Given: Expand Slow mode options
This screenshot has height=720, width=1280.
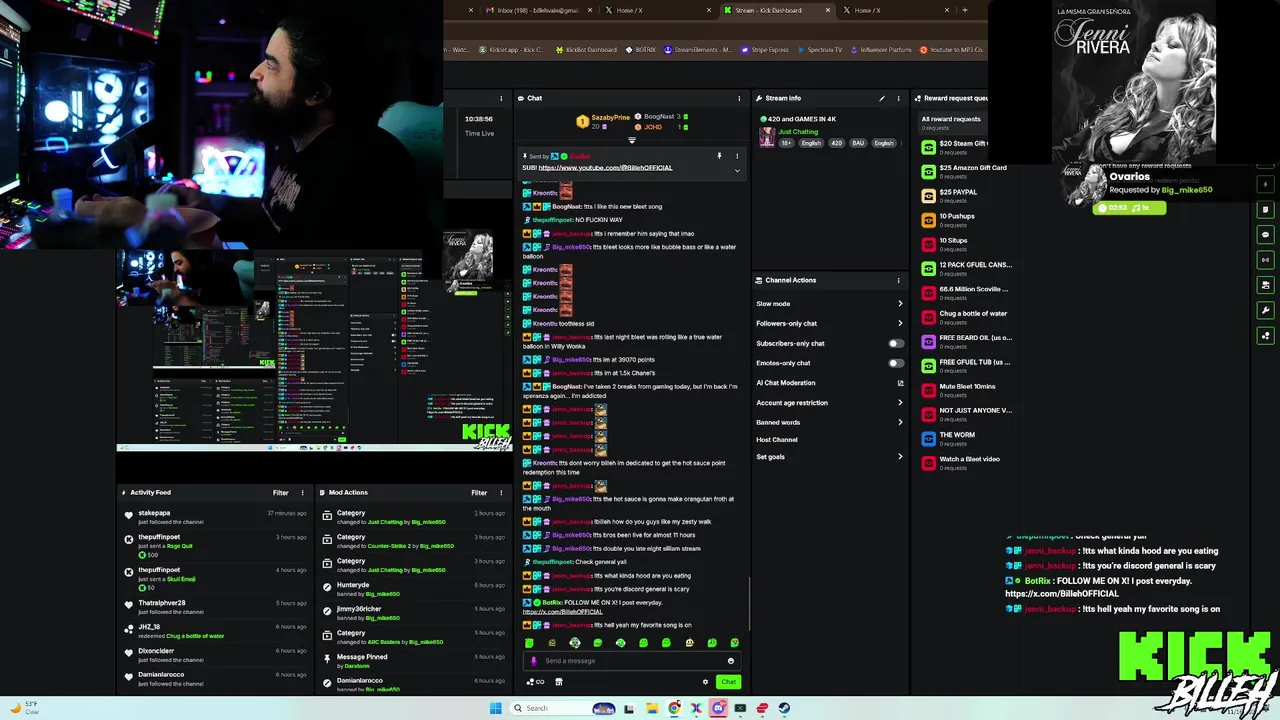Looking at the screenshot, I should pos(900,304).
